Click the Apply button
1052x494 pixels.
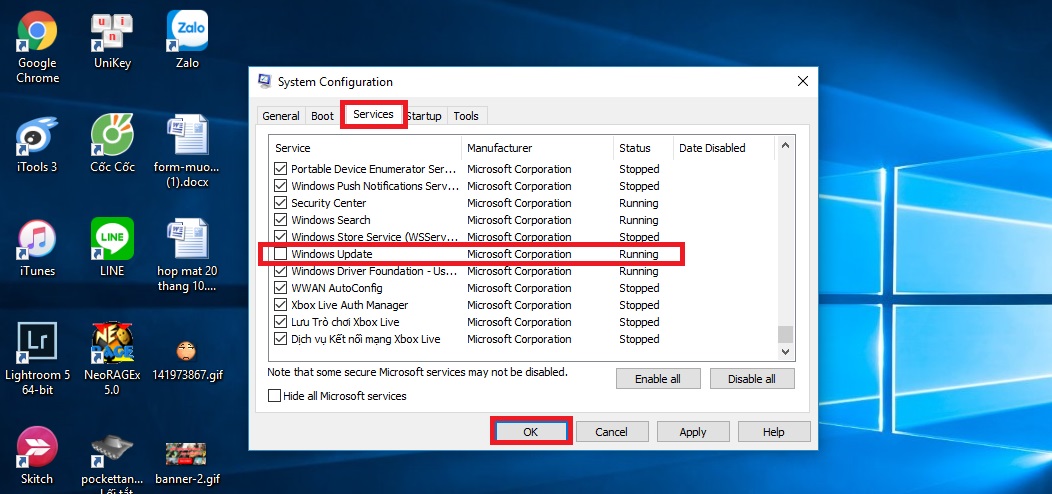coord(693,432)
